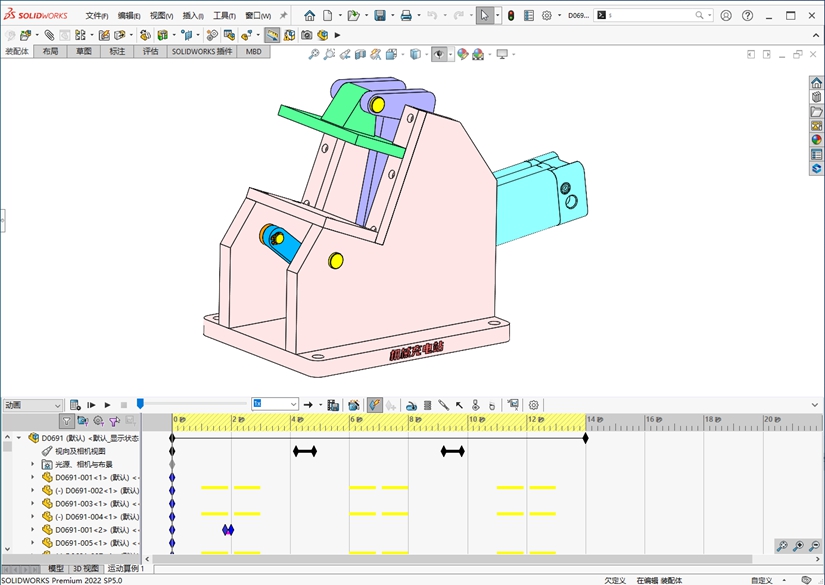Viewport: 825px width, 585px height.
Task: Open the Calculate motion study icon
Action: coord(75,405)
